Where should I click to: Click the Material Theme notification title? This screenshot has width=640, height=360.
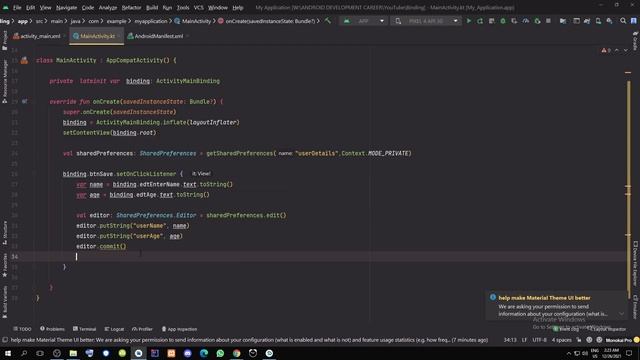[x=544, y=298]
